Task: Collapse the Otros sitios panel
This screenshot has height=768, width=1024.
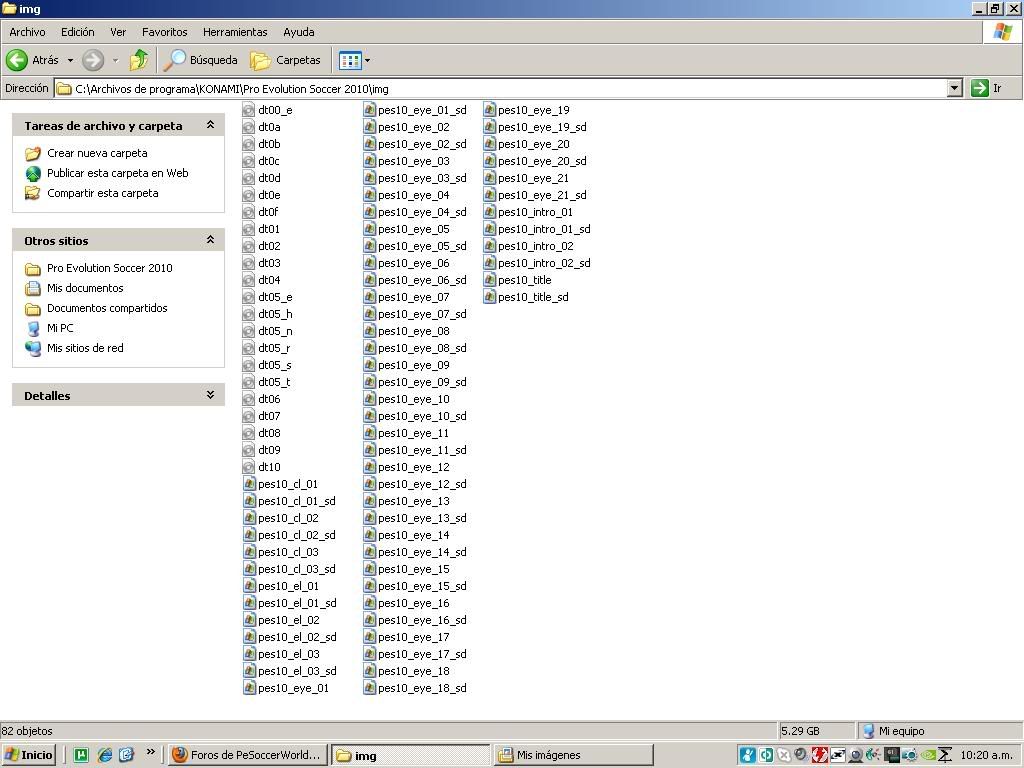Action: point(210,240)
